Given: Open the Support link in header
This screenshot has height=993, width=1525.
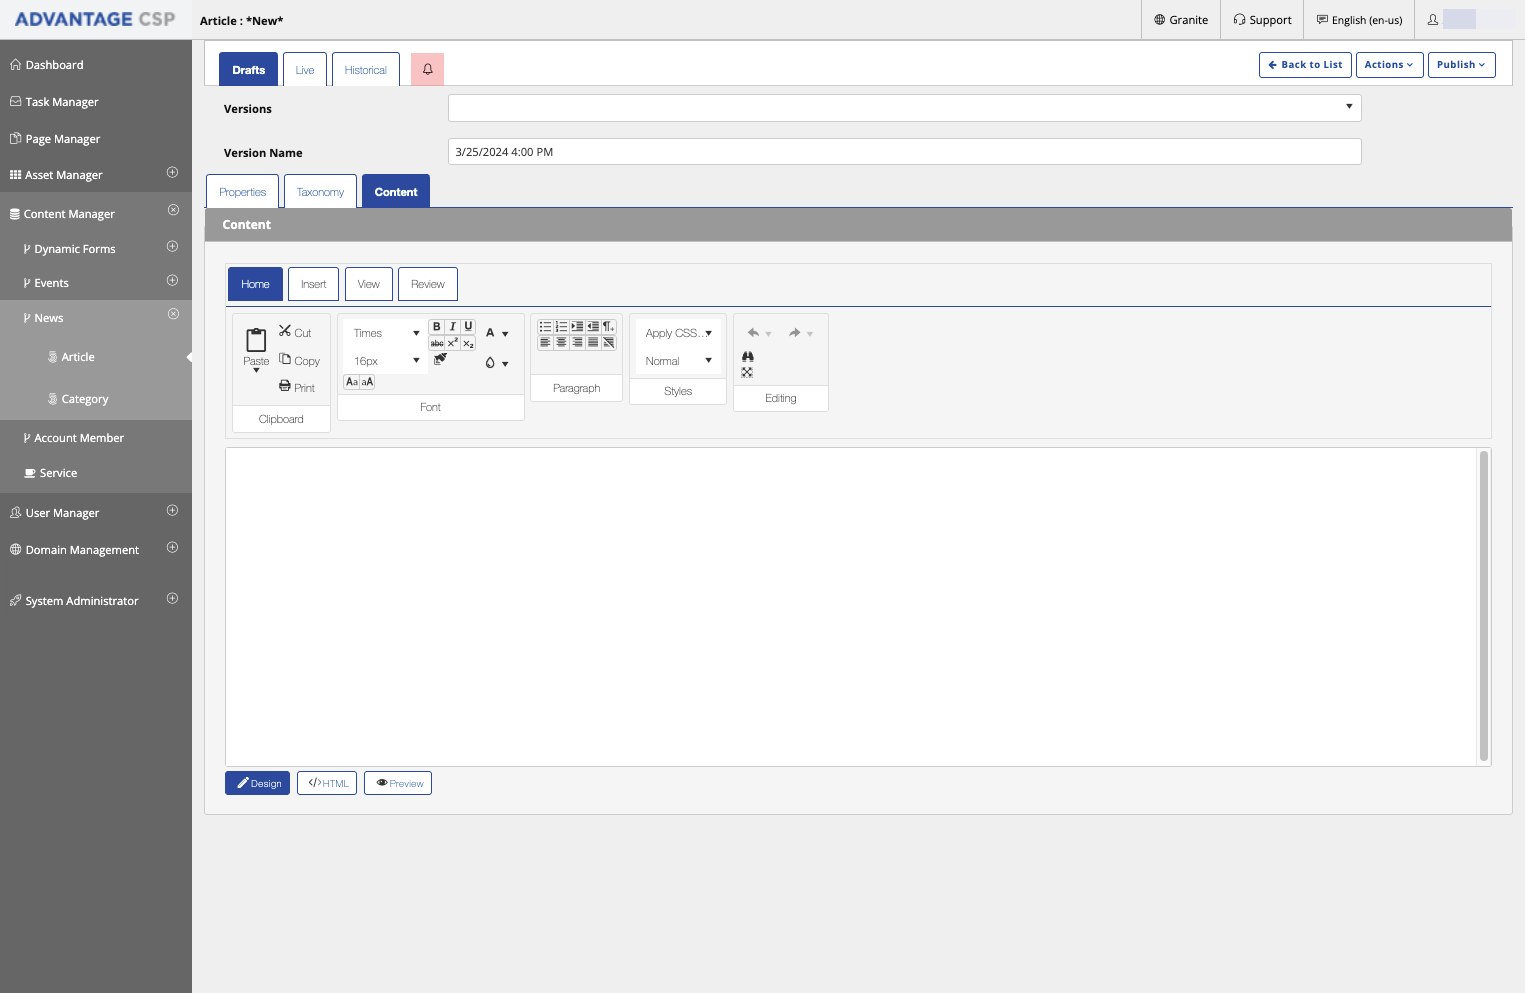Looking at the screenshot, I should tap(1262, 20).
